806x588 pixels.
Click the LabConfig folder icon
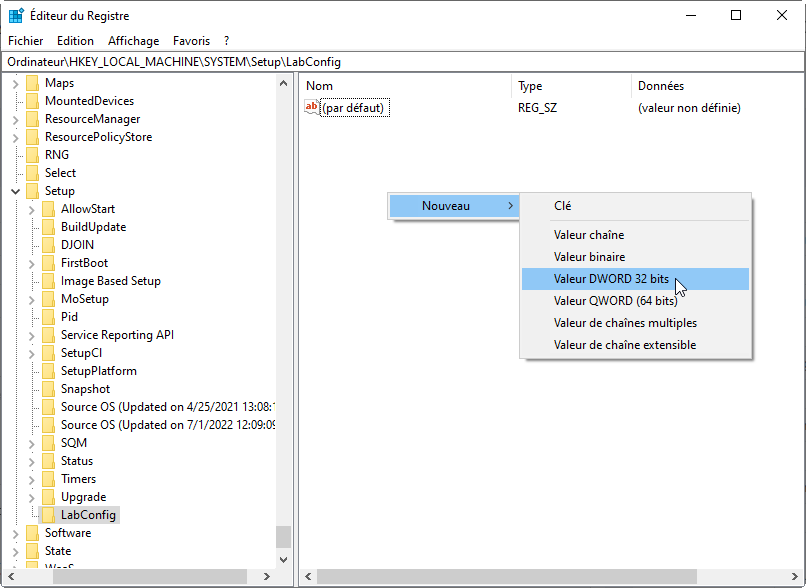point(48,515)
